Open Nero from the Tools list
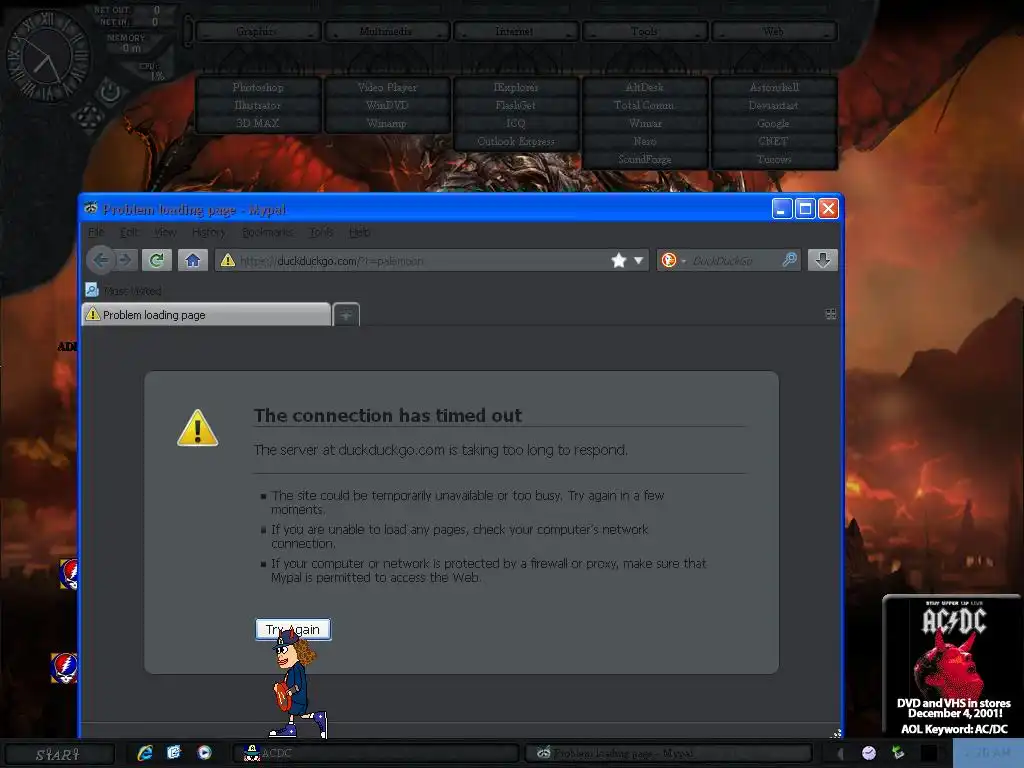This screenshot has width=1024, height=768. 644,141
